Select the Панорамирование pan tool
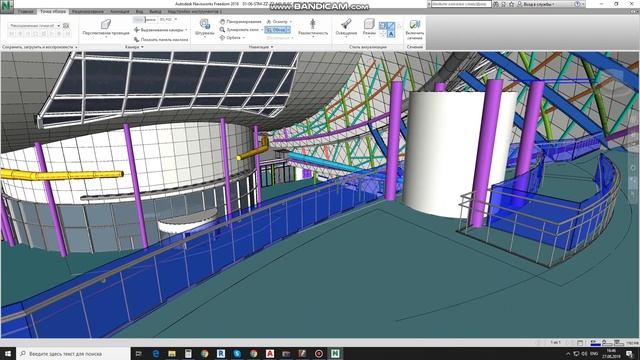The image size is (640, 360). [x=240, y=21]
